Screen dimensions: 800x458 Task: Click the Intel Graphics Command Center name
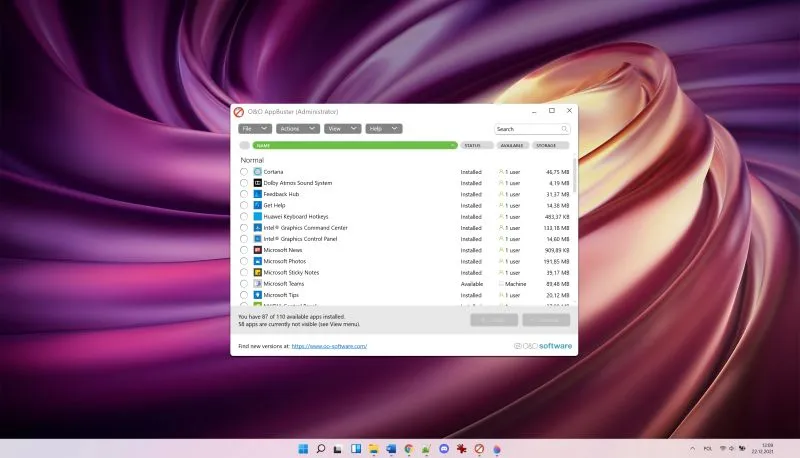[305, 228]
